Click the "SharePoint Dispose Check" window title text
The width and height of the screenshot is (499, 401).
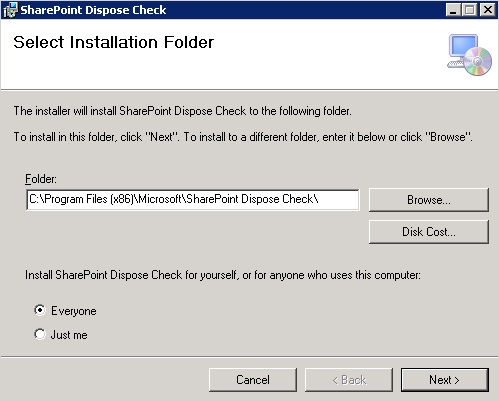93,10
